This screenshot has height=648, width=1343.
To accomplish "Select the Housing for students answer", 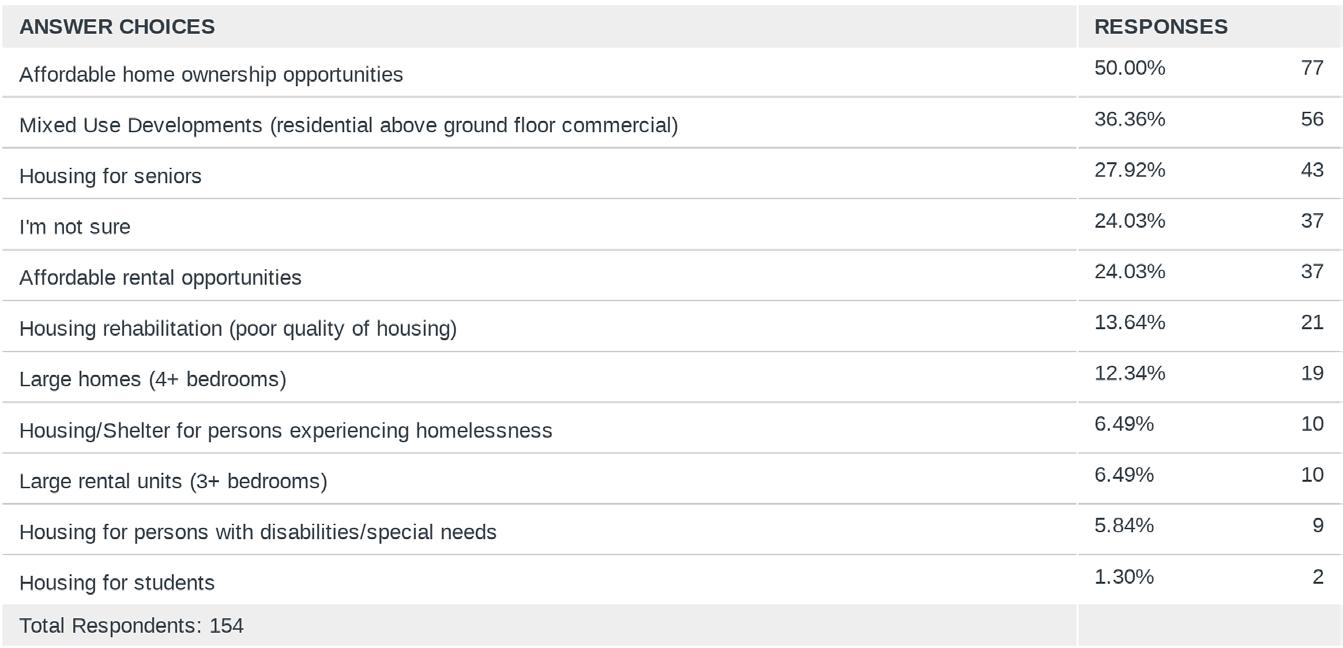I will (x=117, y=583).
